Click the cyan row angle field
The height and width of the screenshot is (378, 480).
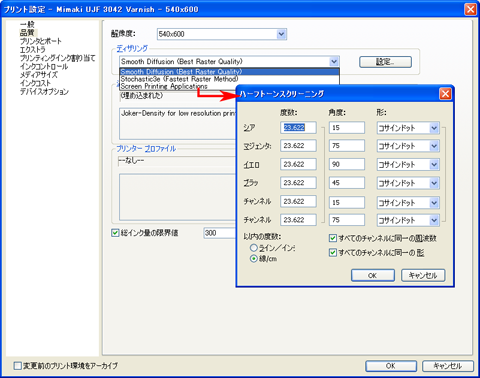347,128
